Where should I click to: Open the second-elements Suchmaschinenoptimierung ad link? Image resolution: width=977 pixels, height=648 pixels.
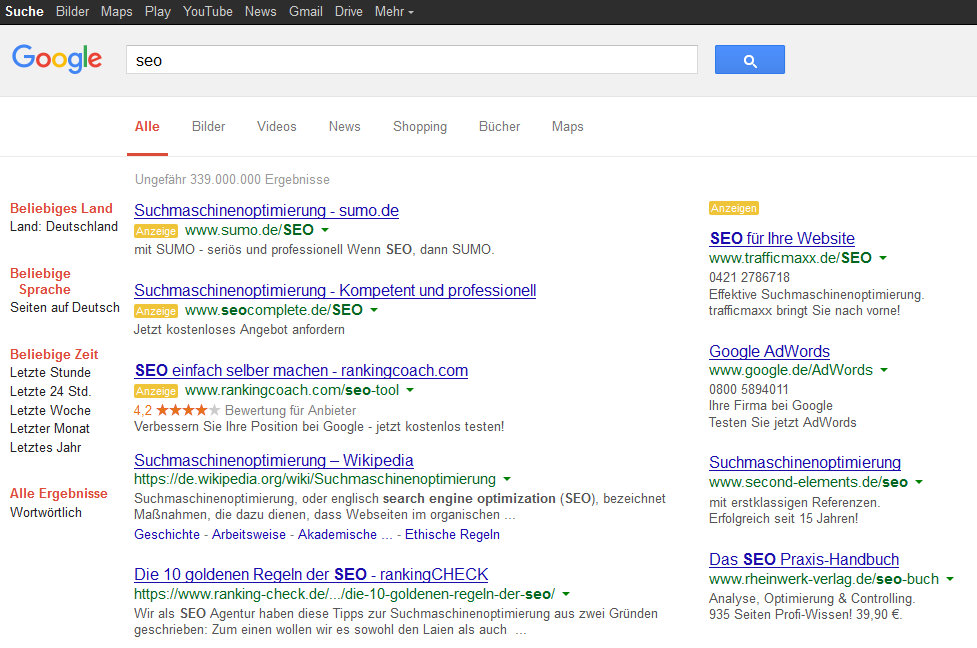(805, 462)
